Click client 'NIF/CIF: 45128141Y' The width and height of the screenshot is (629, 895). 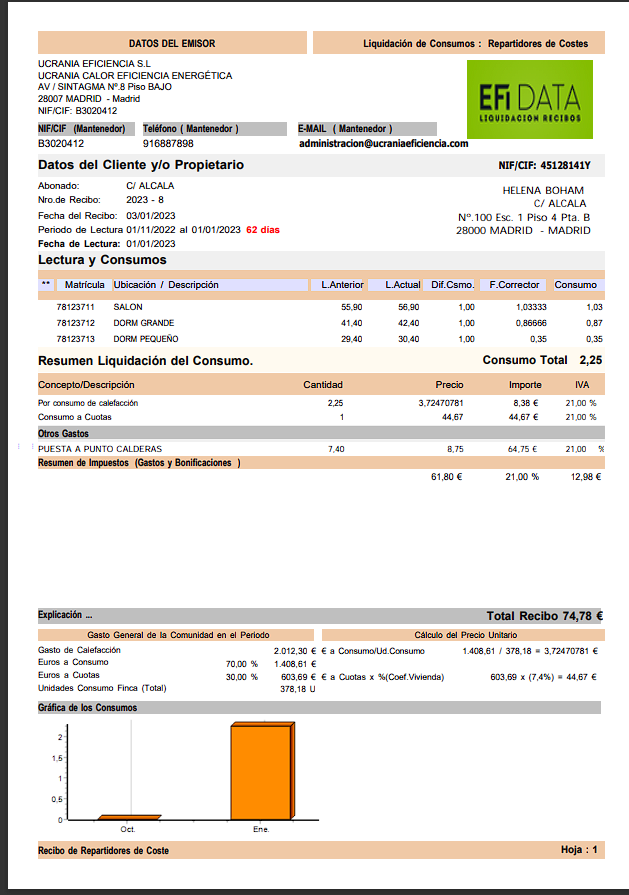point(545,166)
